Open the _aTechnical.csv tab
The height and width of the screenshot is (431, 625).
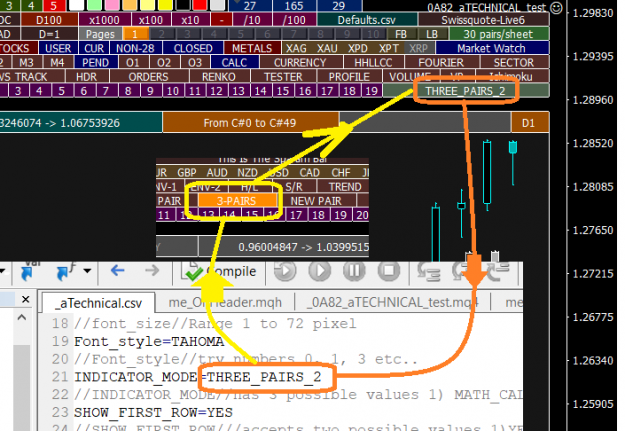98,303
